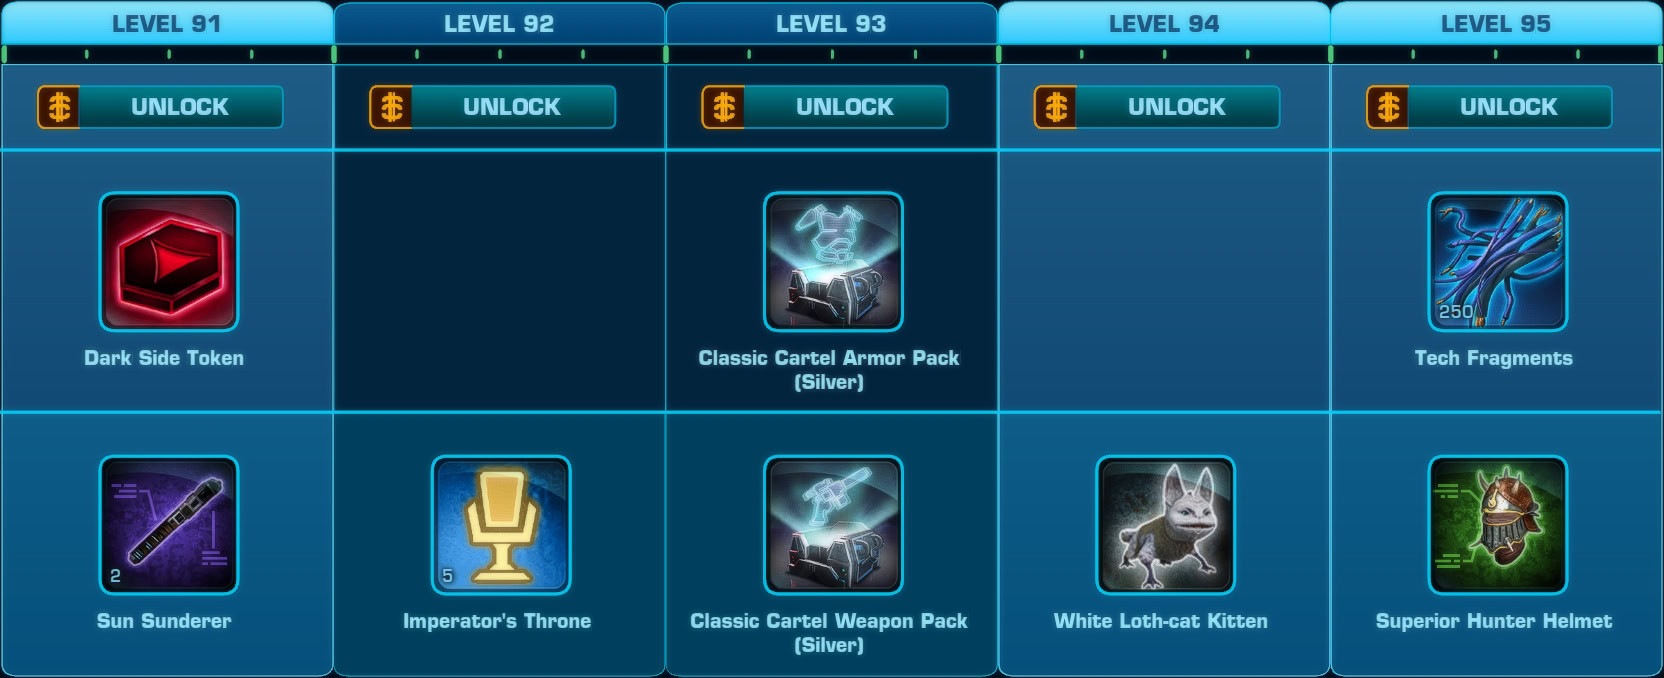This screenshot has height=678, width=1664.
Task: Click the Classic Cartel Weapon Pack icon
Action: pos(833,525)
